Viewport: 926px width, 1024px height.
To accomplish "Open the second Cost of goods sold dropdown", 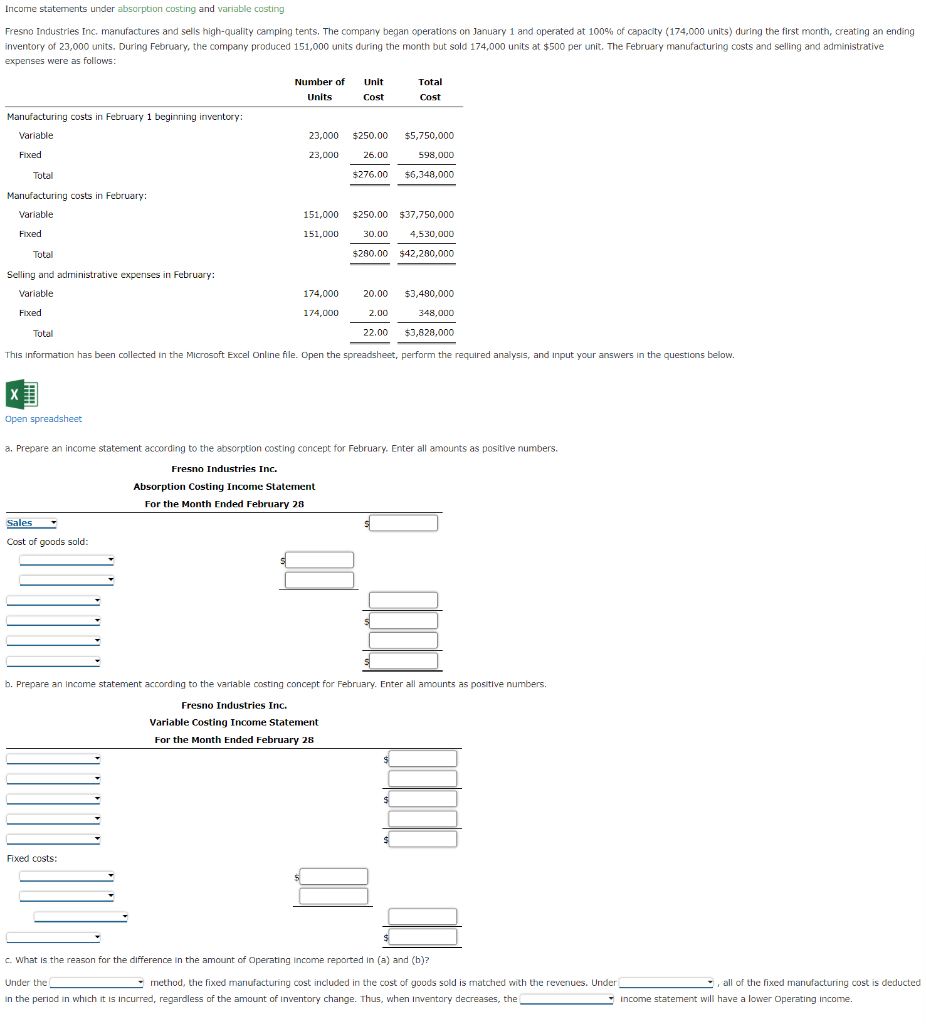I will tap(65, 578).
